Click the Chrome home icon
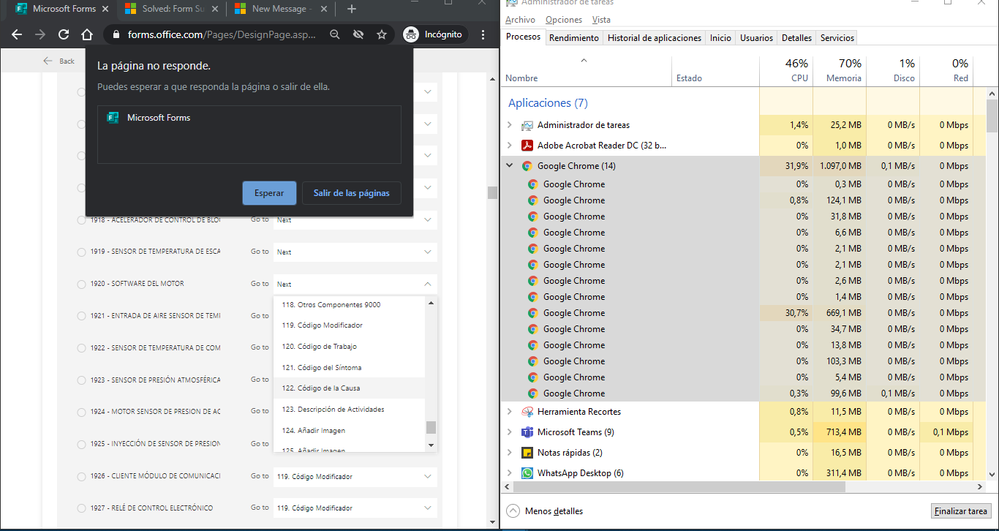This screenshot has width=999, height=531. click(87, 34)
